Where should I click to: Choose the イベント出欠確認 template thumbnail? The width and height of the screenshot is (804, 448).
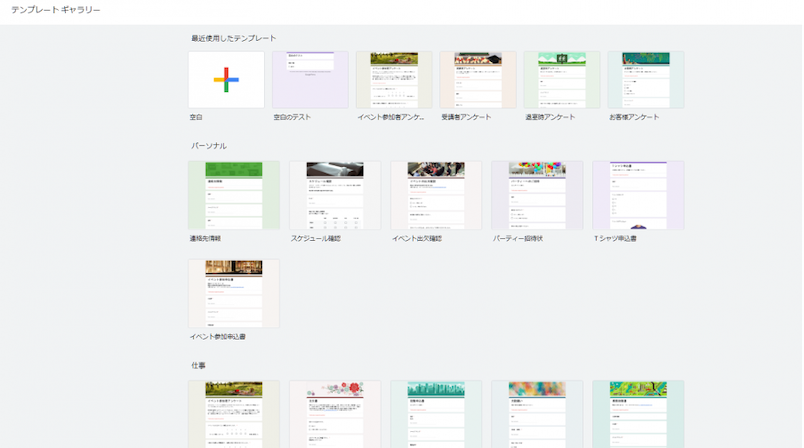point(436,195)
